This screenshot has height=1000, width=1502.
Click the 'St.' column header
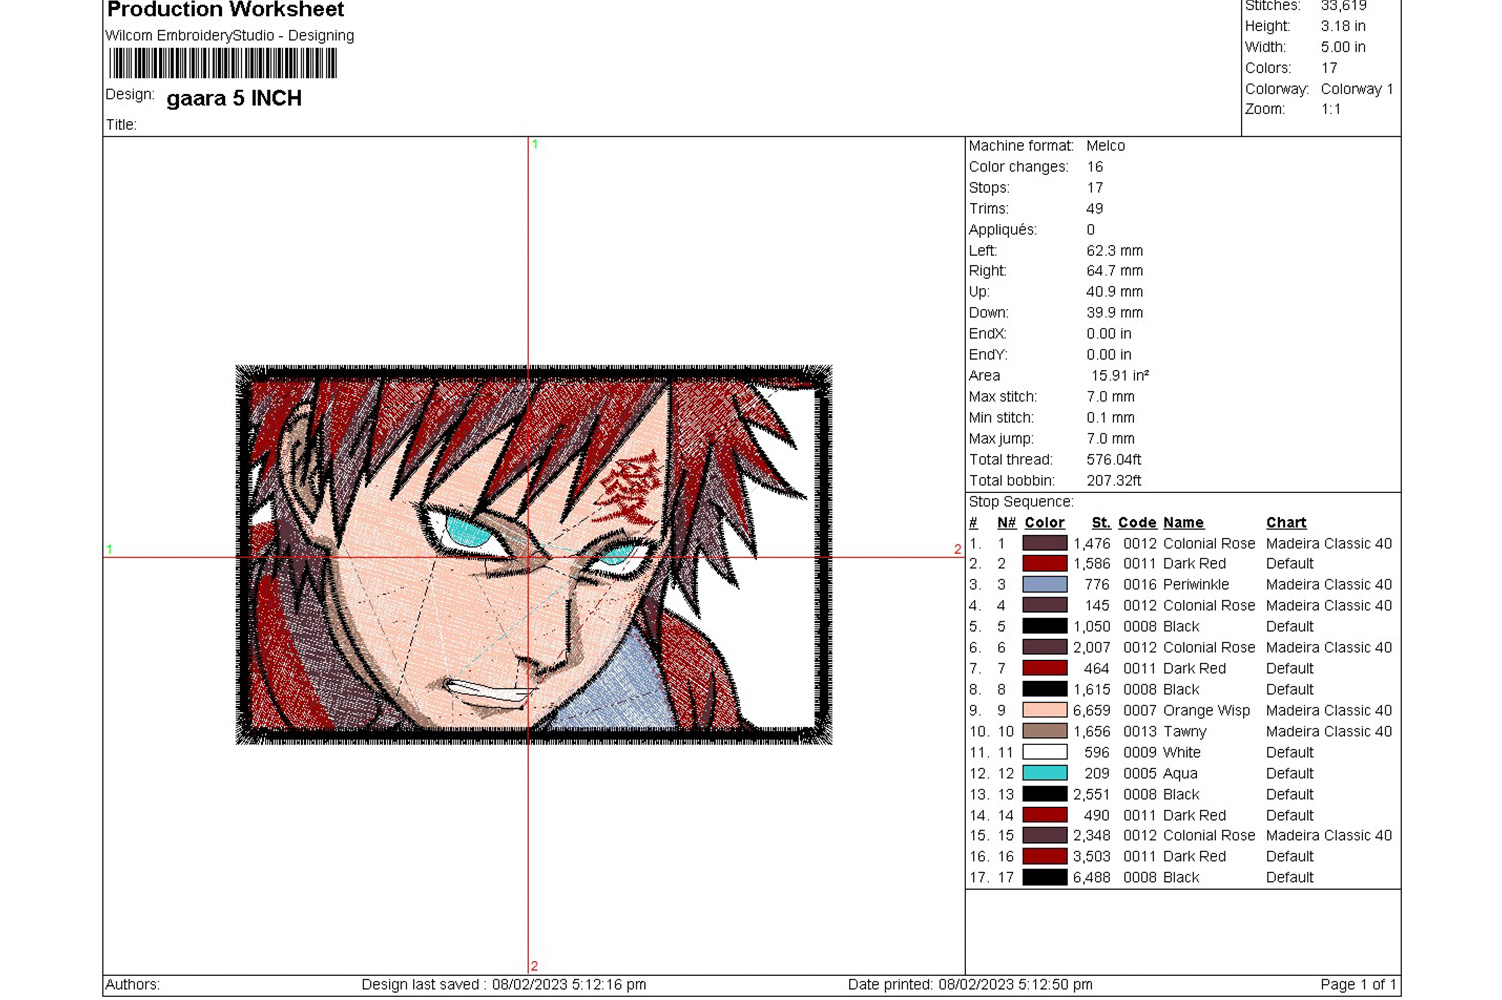point(1101,523)
